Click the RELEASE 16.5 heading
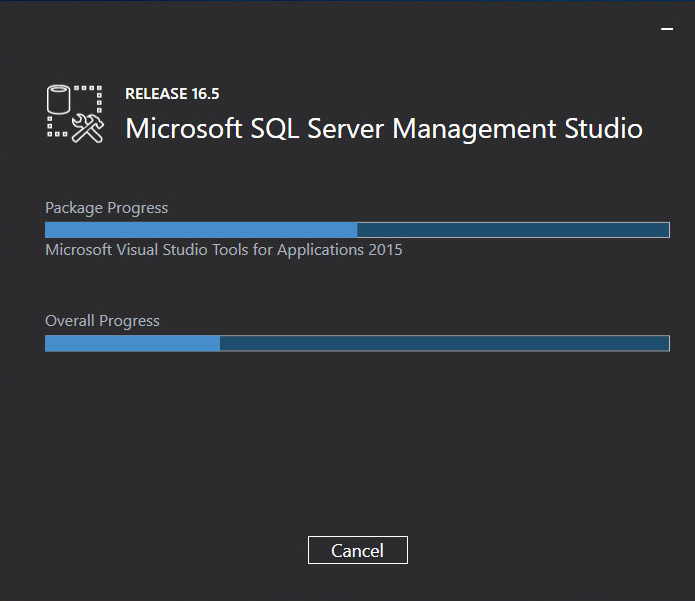This screenshot has height=601, width=695. point(172,94)
